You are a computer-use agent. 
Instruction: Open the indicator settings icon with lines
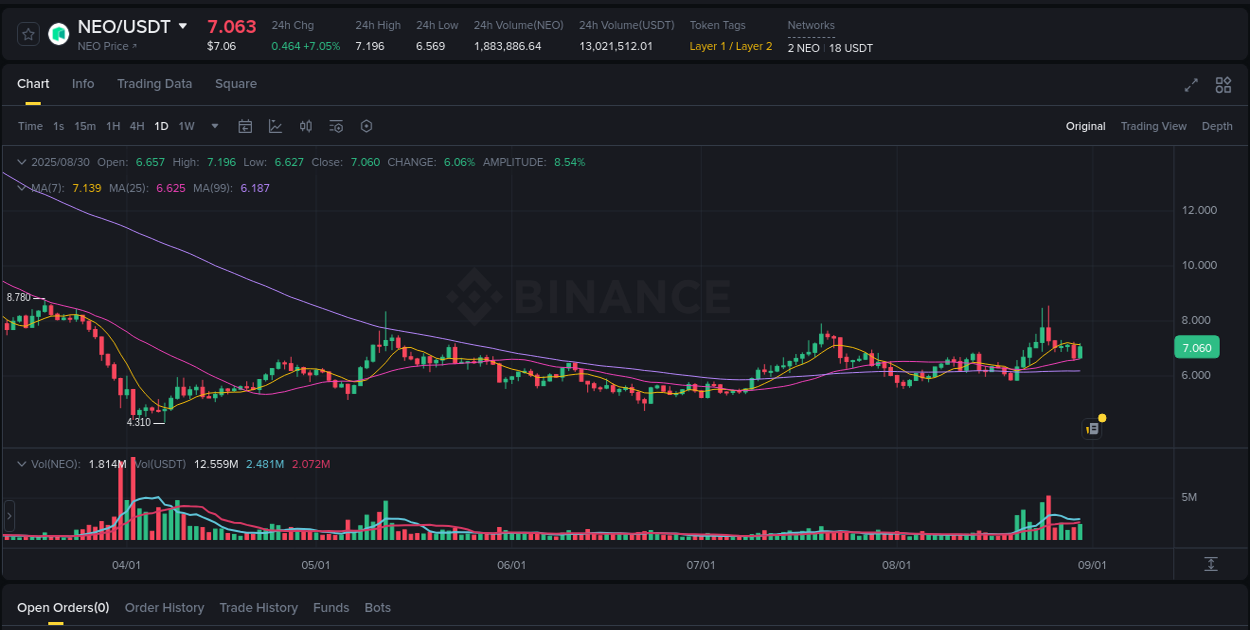coord(336,126)
